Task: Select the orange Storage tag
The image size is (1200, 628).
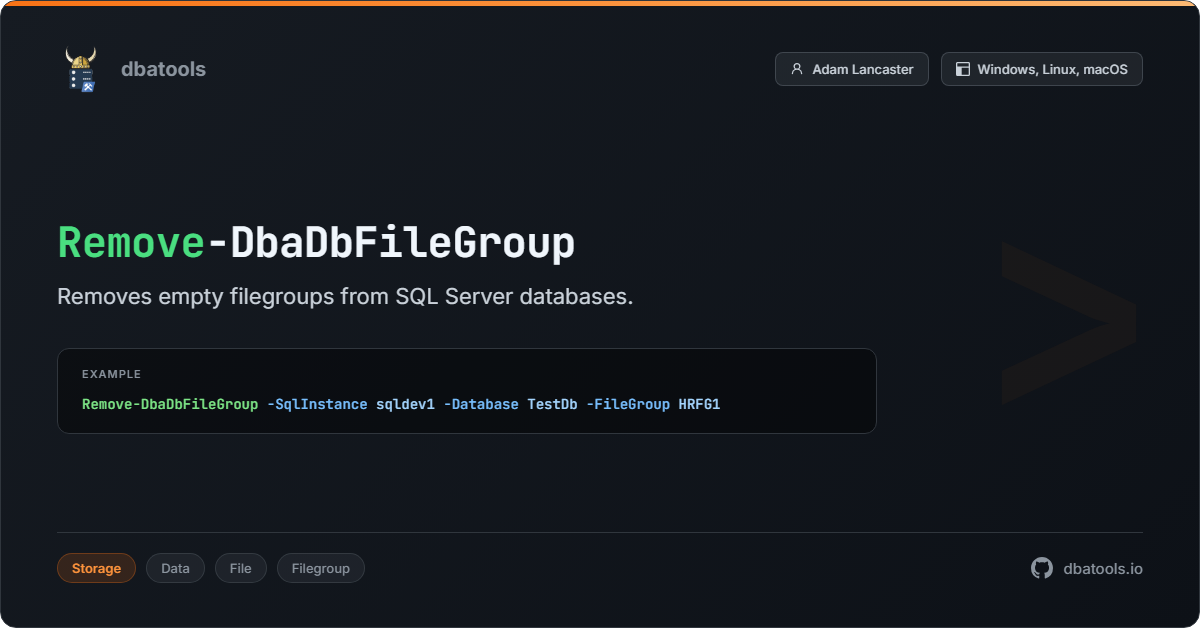Action: click(x=96, y=568)
